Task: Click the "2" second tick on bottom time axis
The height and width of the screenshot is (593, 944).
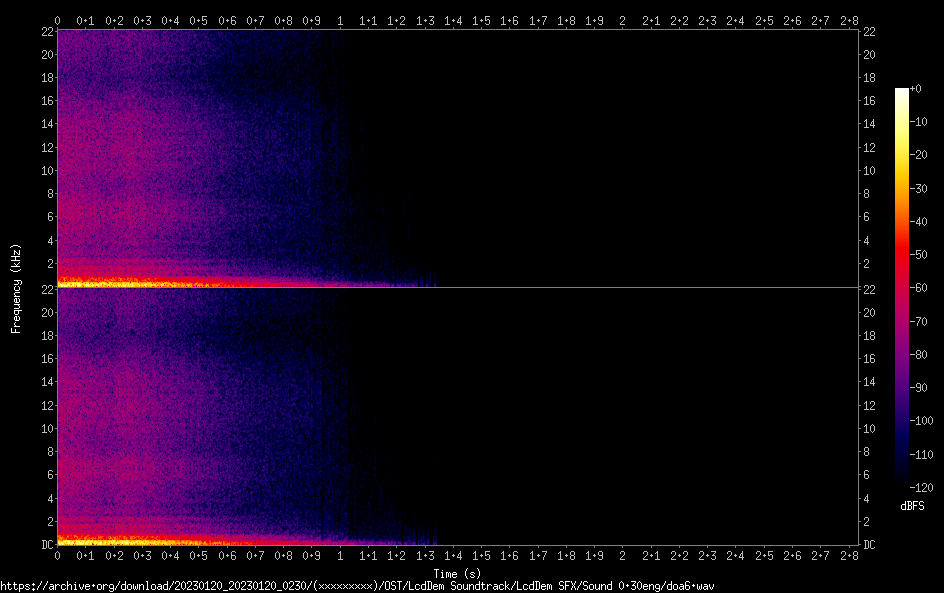Action: tap(622, 556)
